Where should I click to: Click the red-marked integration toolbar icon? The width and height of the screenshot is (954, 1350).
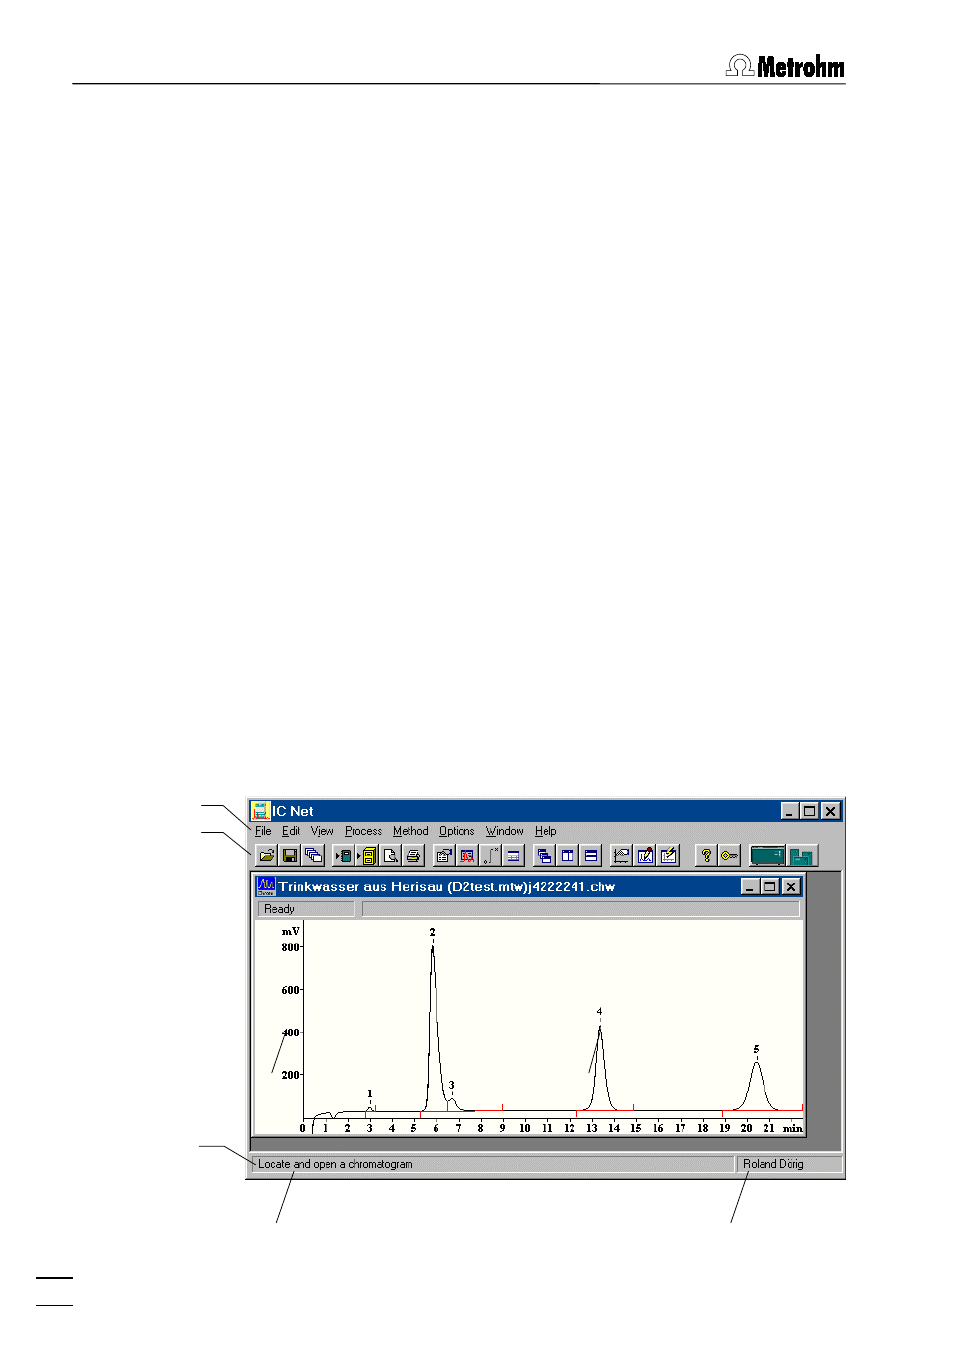pos(467,856)
